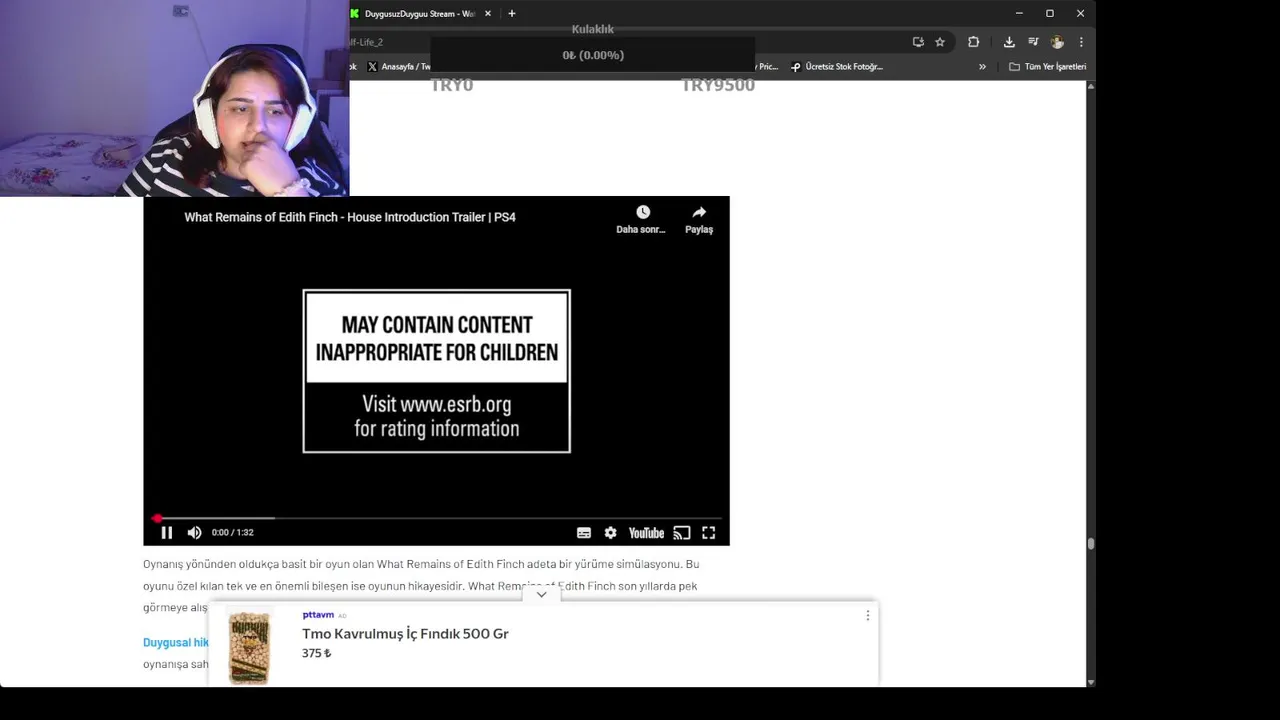1280x720 pixels.
Task: Open the Chrome profile avatar
Action: (1057, 42)
